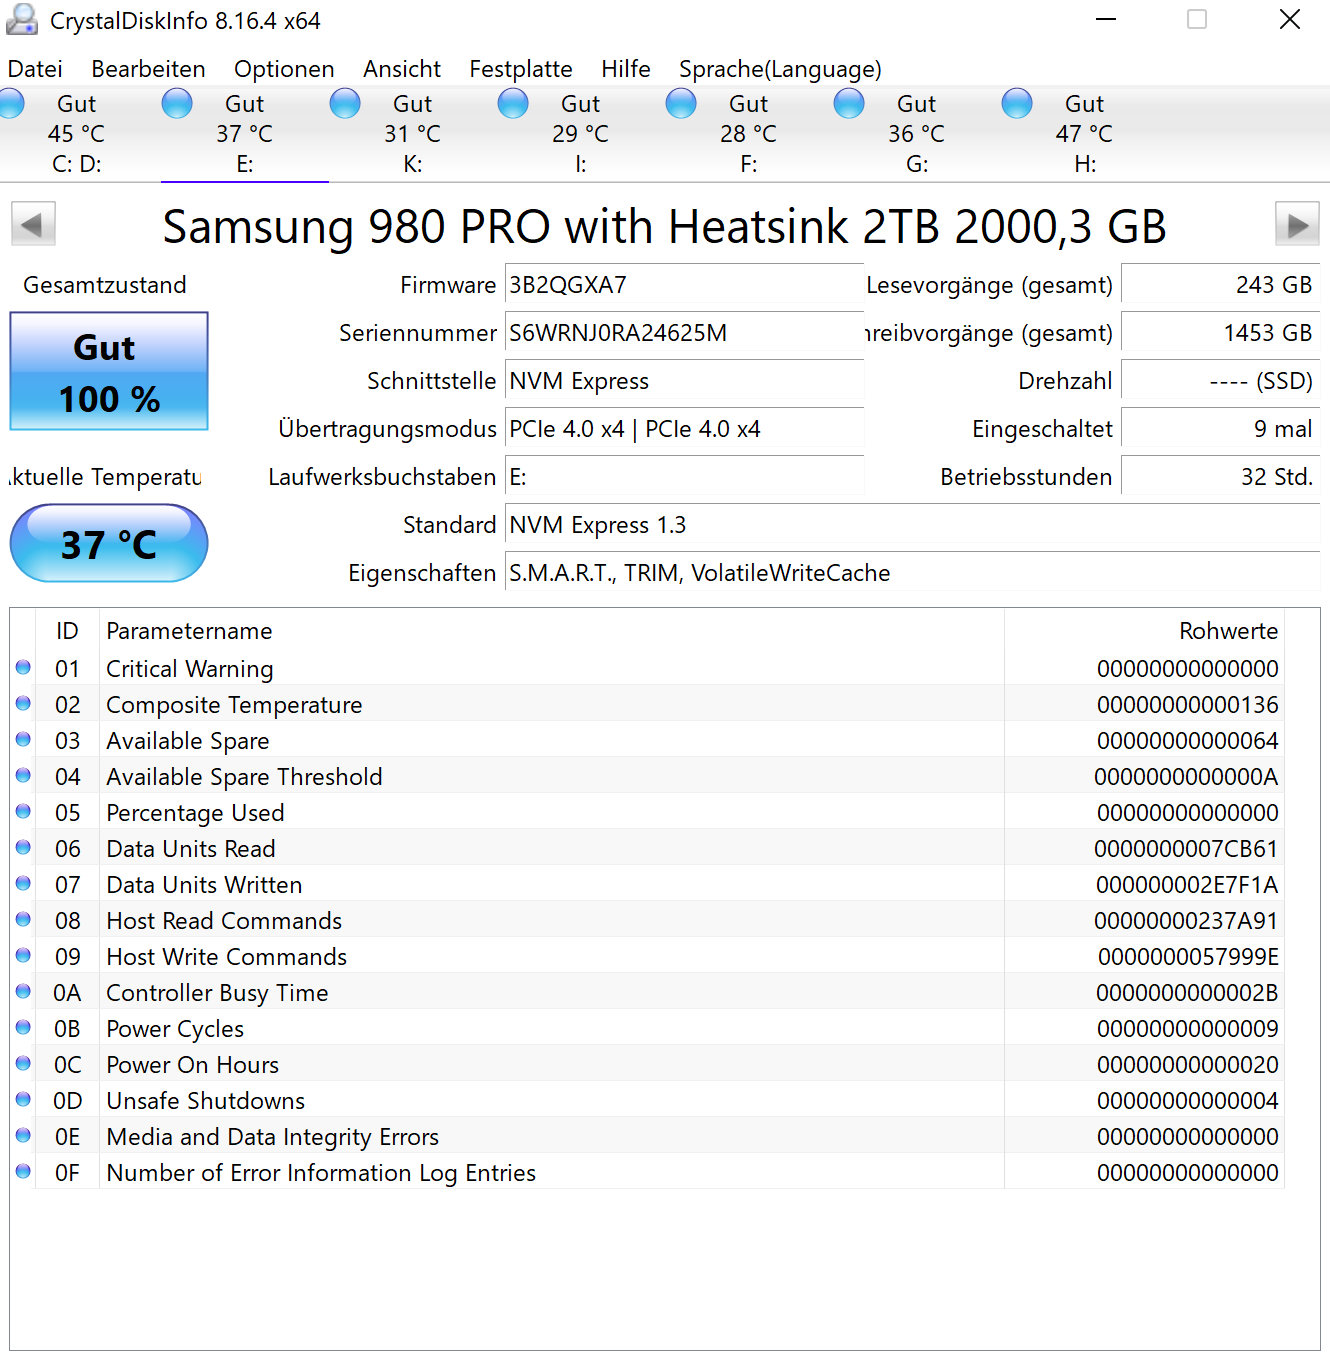Click the Eigenschaften field with S.M.A.R.T., TRIM
Viewport: 1330px width, 1356px height.
[x=912, y=573]
